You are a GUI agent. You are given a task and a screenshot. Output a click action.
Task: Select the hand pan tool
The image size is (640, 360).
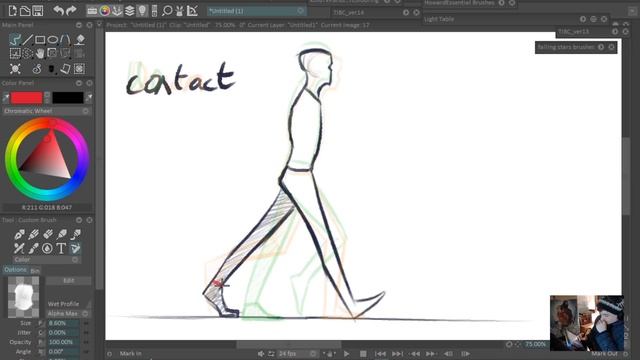(40, 53)
